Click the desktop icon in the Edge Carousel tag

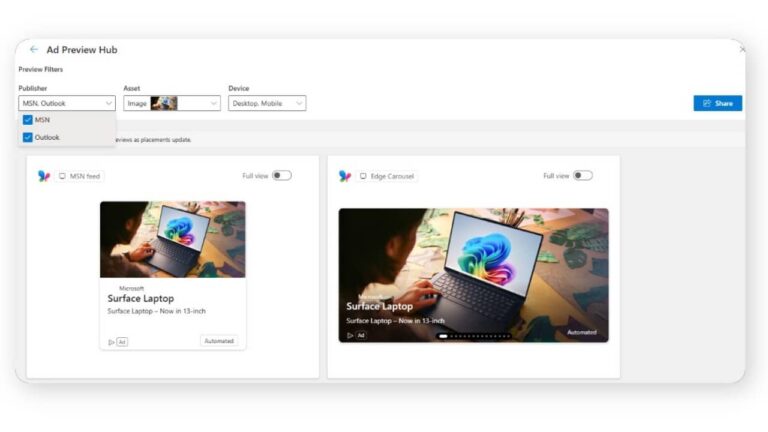point(363,176)
